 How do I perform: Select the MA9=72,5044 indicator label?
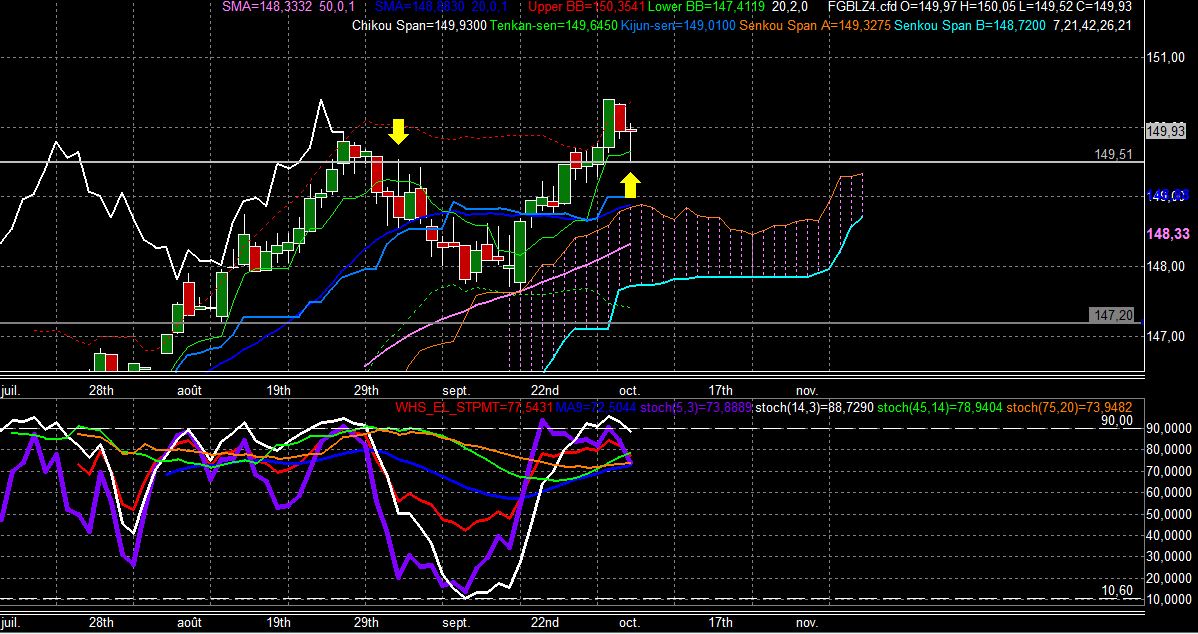tap(597, 409)
